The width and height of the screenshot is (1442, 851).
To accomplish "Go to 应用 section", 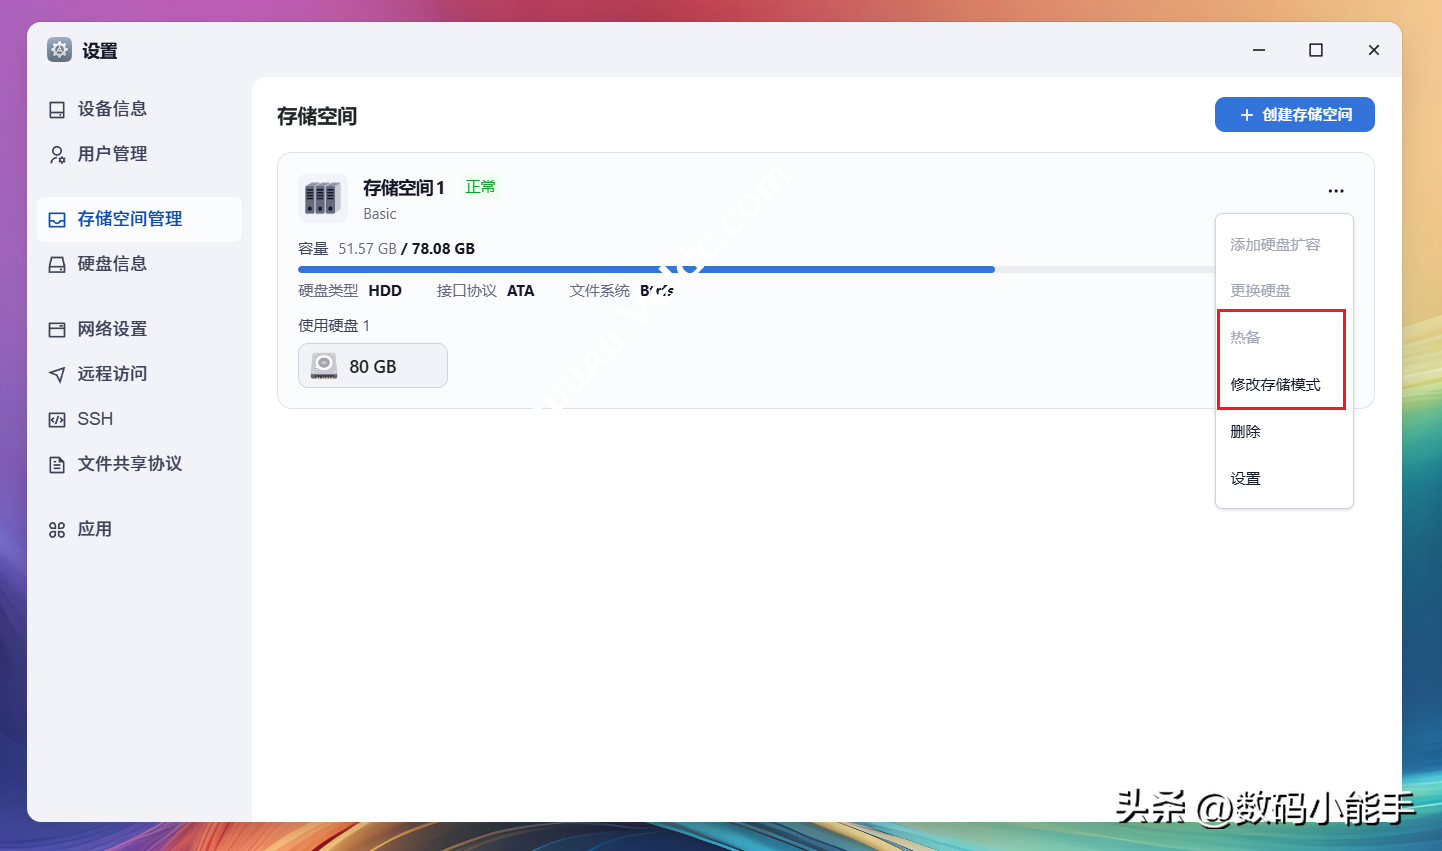I will [x=139, y=529].
